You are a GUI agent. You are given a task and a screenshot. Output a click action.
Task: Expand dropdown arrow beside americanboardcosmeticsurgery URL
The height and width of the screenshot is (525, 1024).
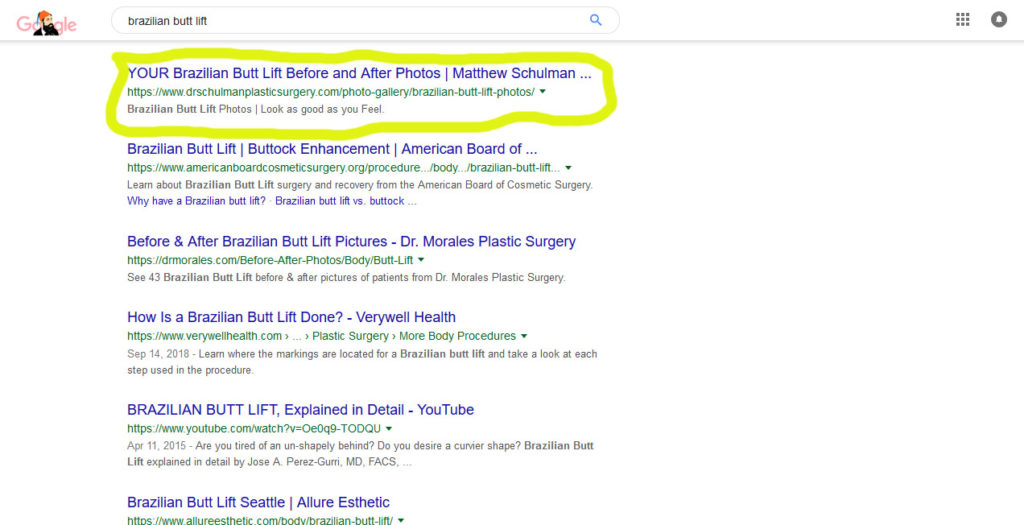(x=568, y=168)
